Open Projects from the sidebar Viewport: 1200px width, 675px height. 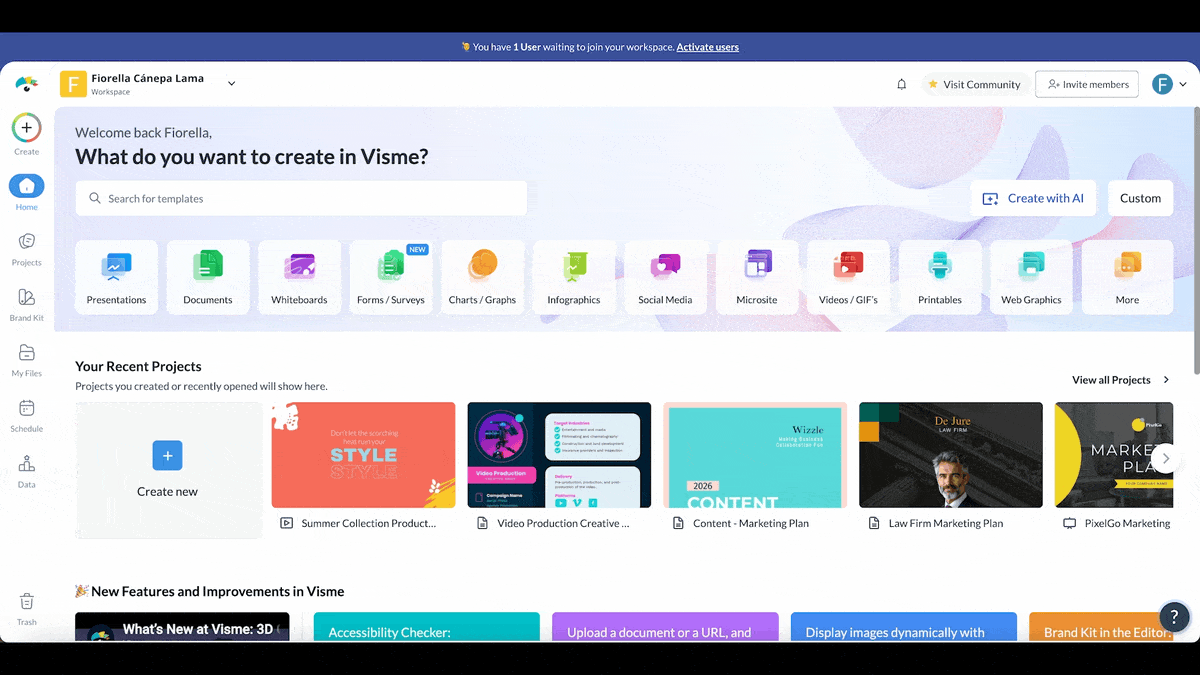[x=27, y=248]
